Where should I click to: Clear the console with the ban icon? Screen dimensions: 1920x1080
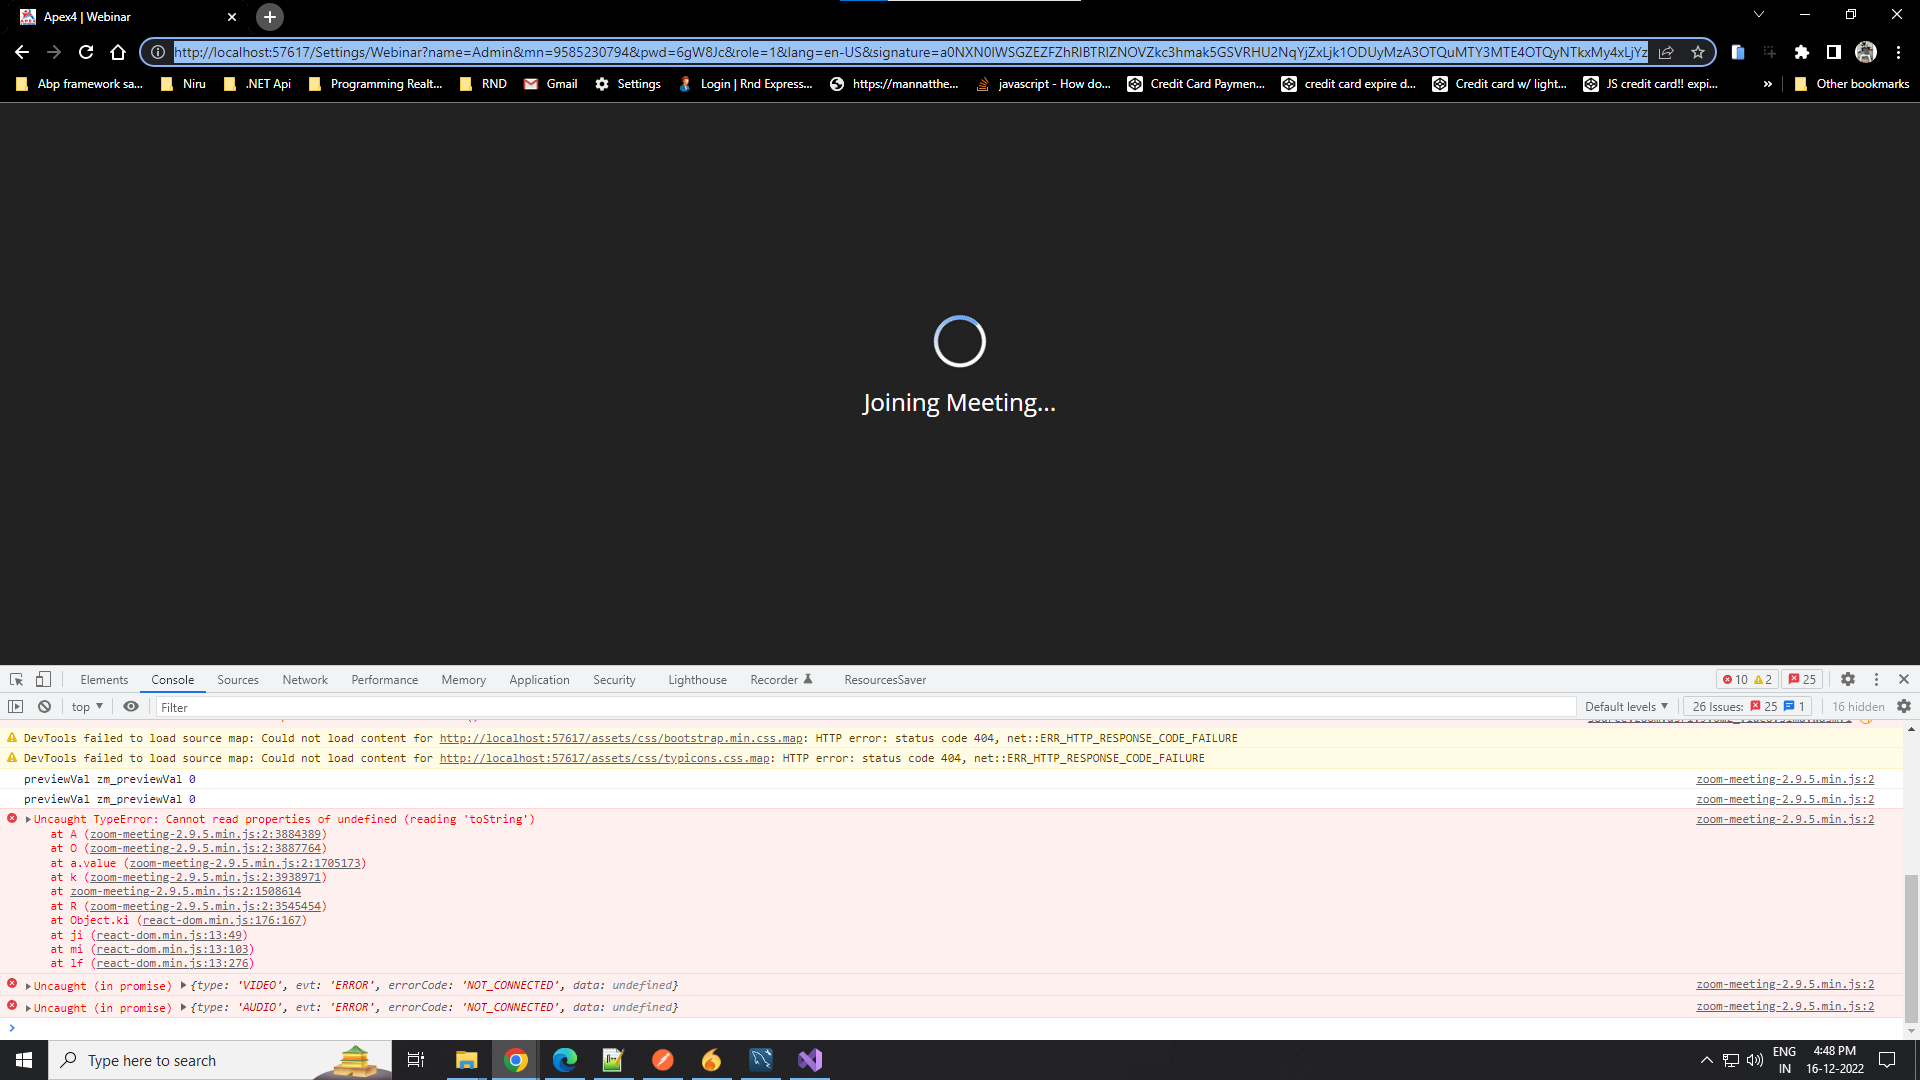(x=44, y=706)
